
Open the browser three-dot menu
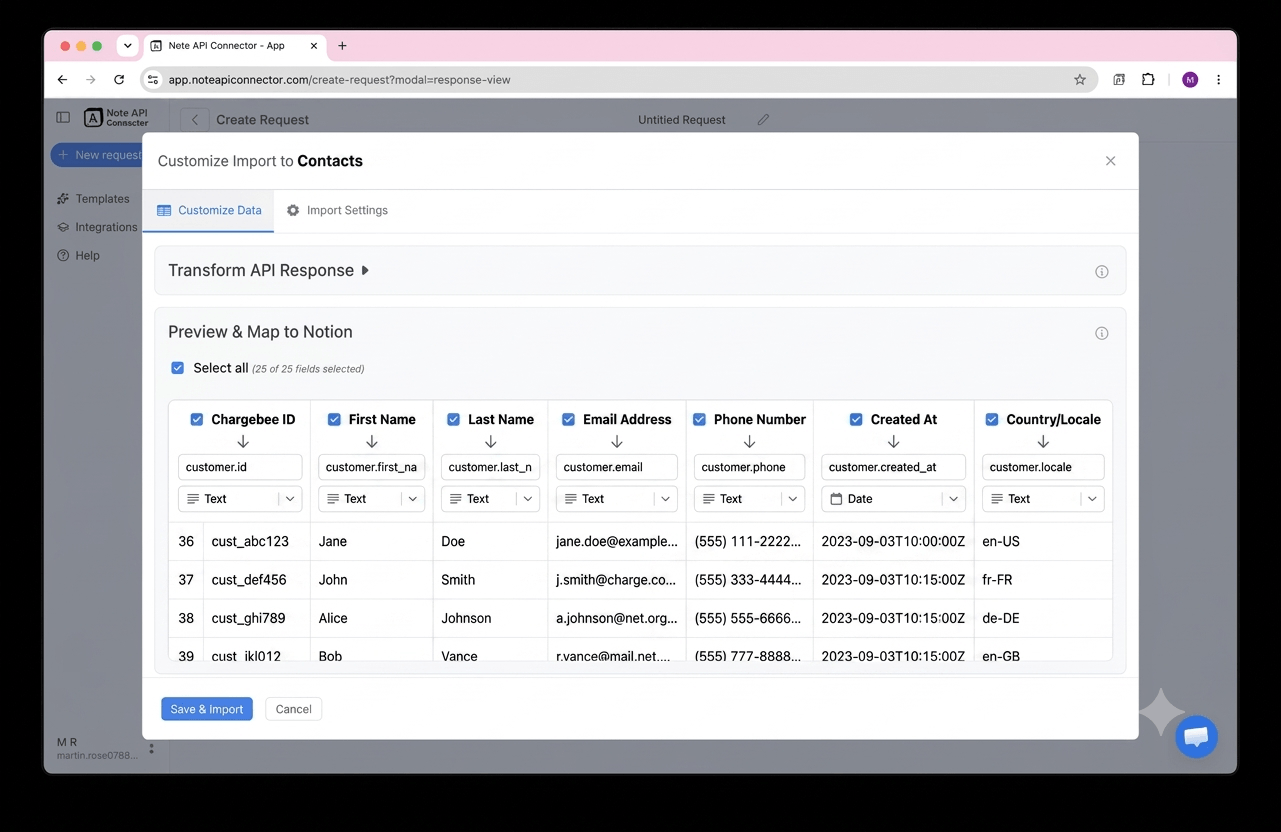1218,80
